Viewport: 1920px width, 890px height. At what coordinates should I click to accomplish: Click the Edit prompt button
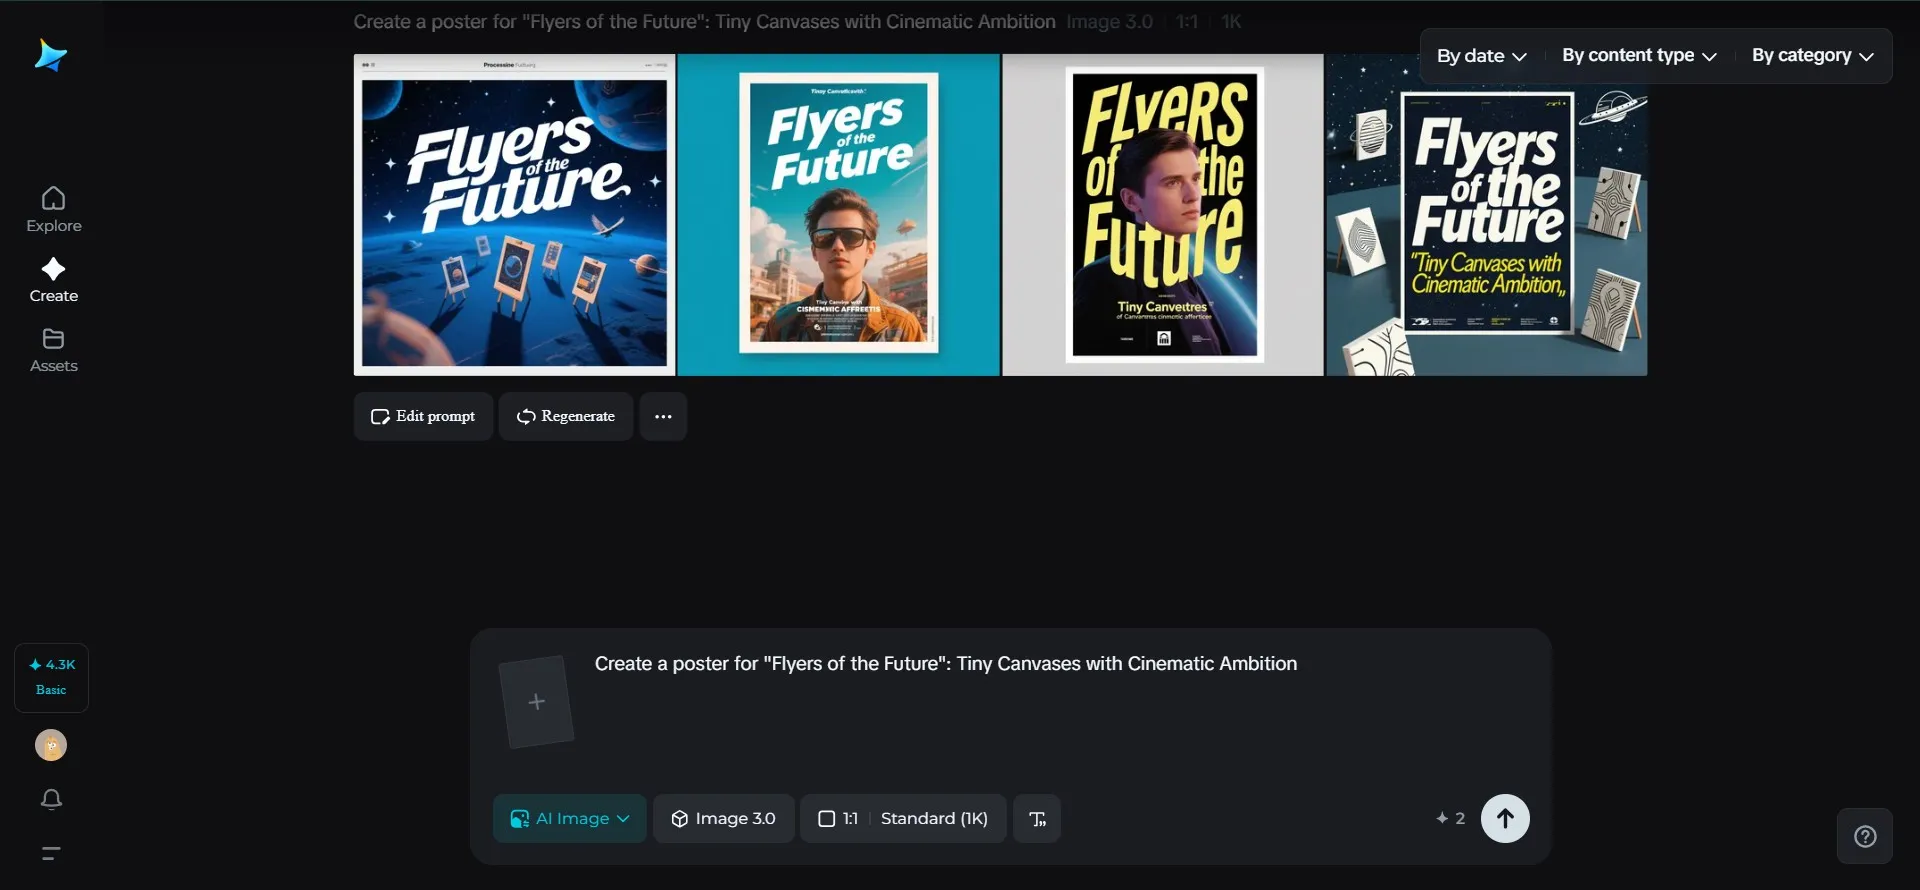pyautogui.click(x=423, y=416)
